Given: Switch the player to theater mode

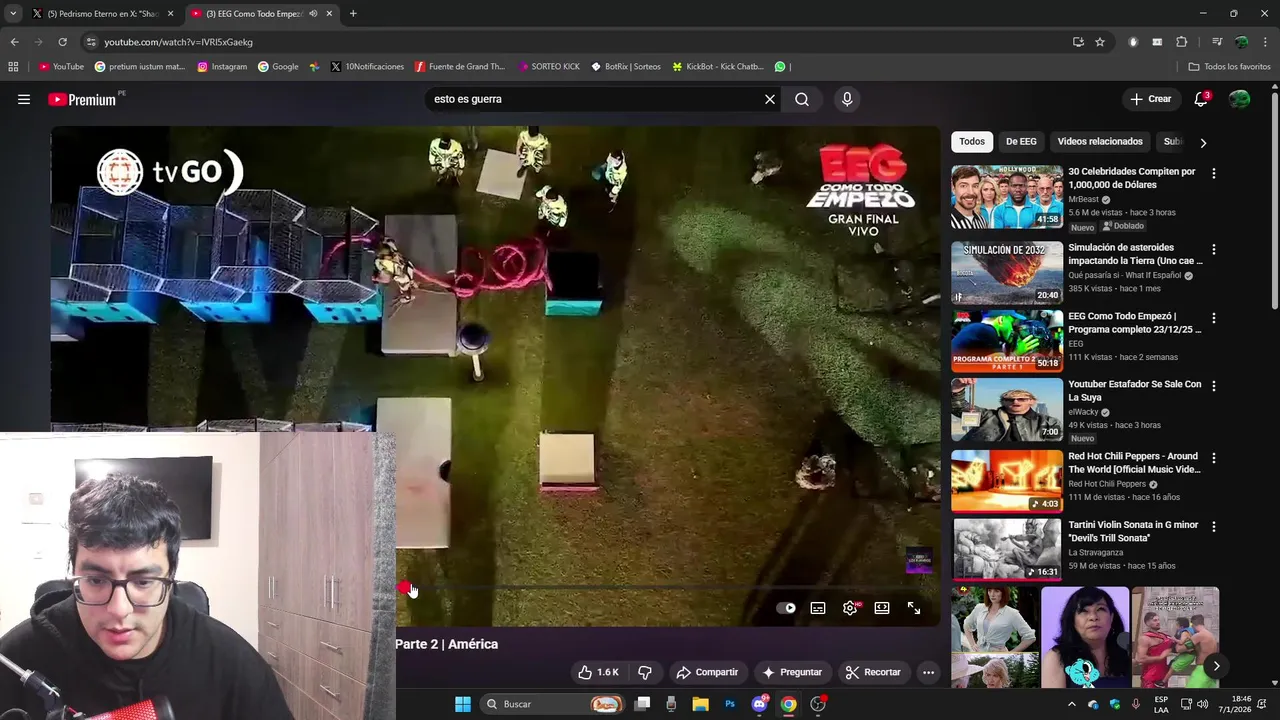Looking at the screenshot, I should point(882,608).
